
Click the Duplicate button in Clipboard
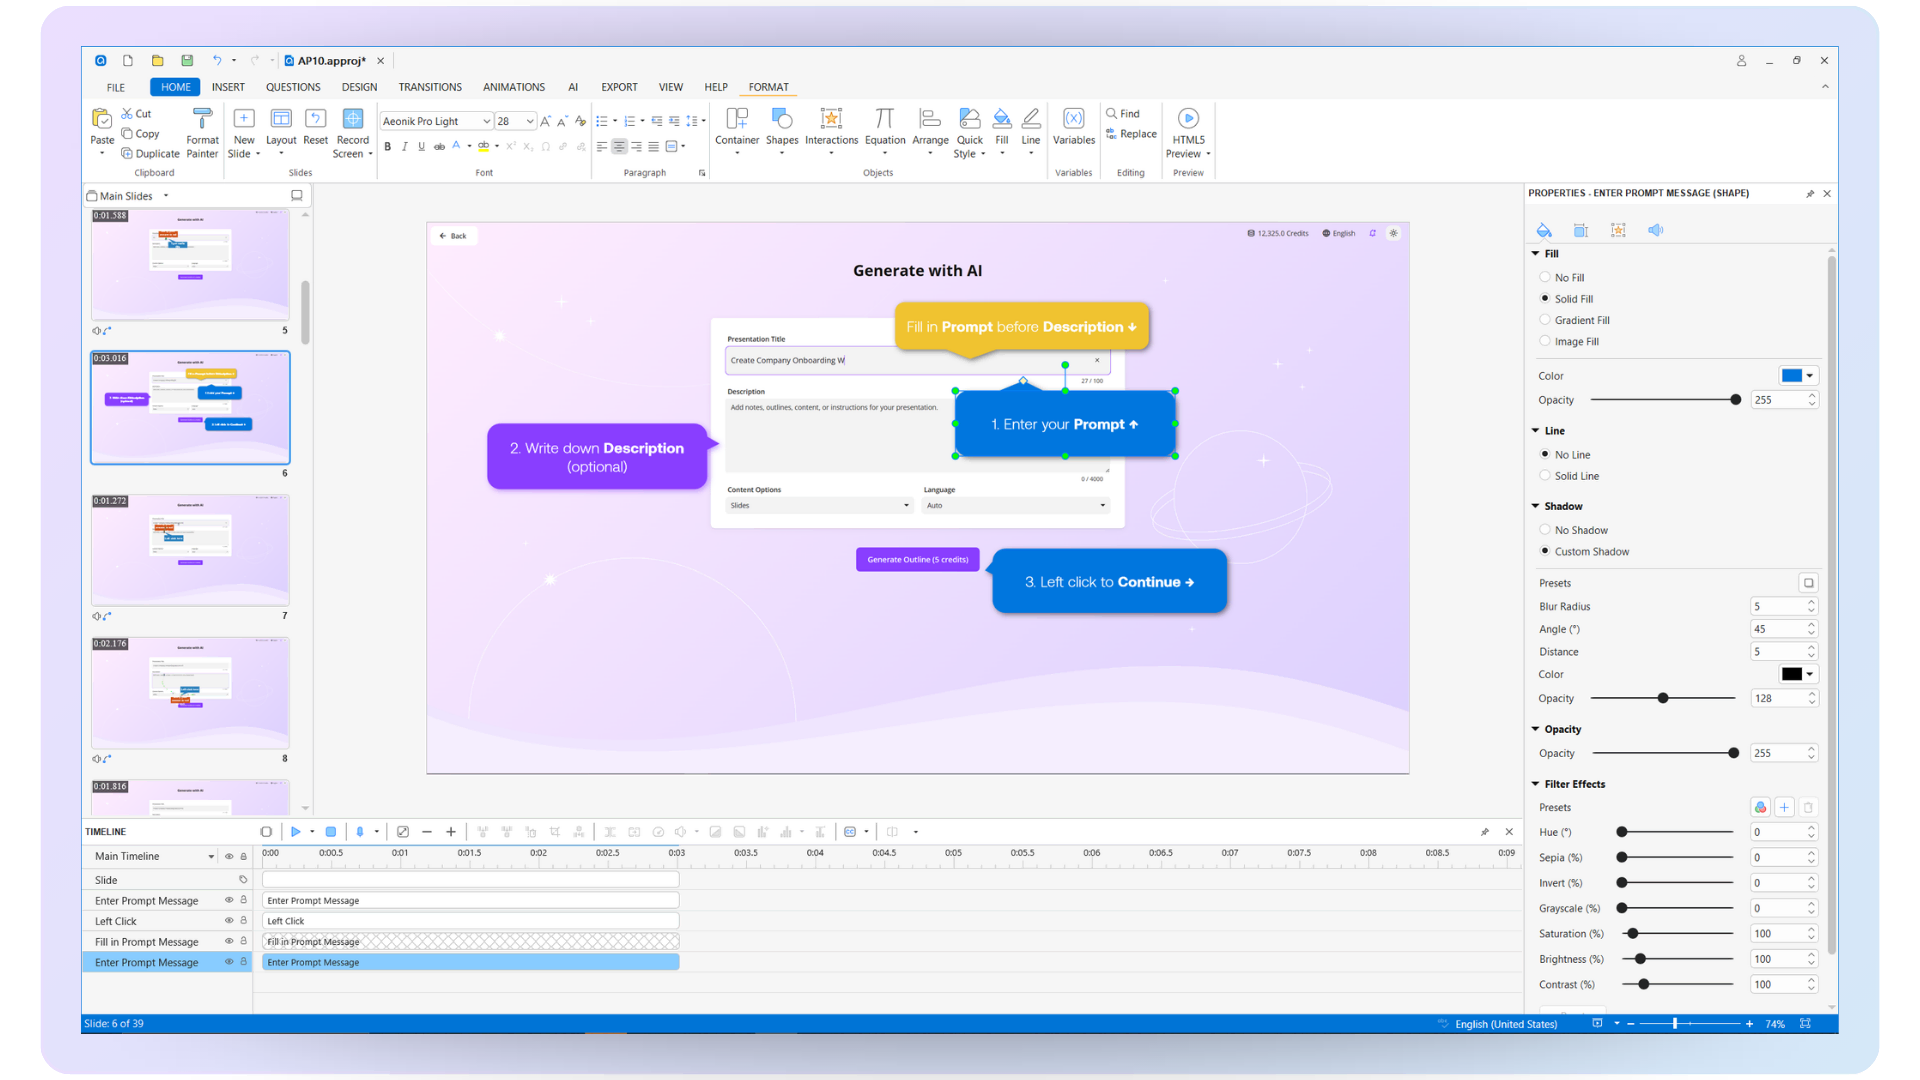click(150, 154)
